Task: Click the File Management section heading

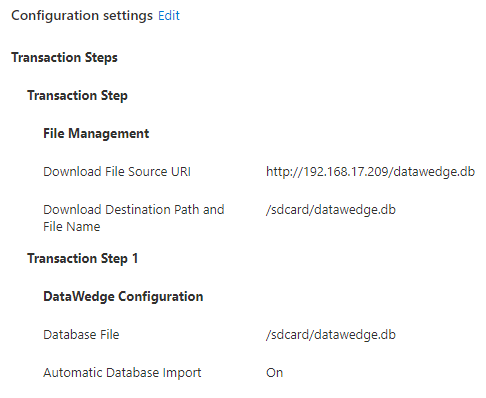Action: 96,134
